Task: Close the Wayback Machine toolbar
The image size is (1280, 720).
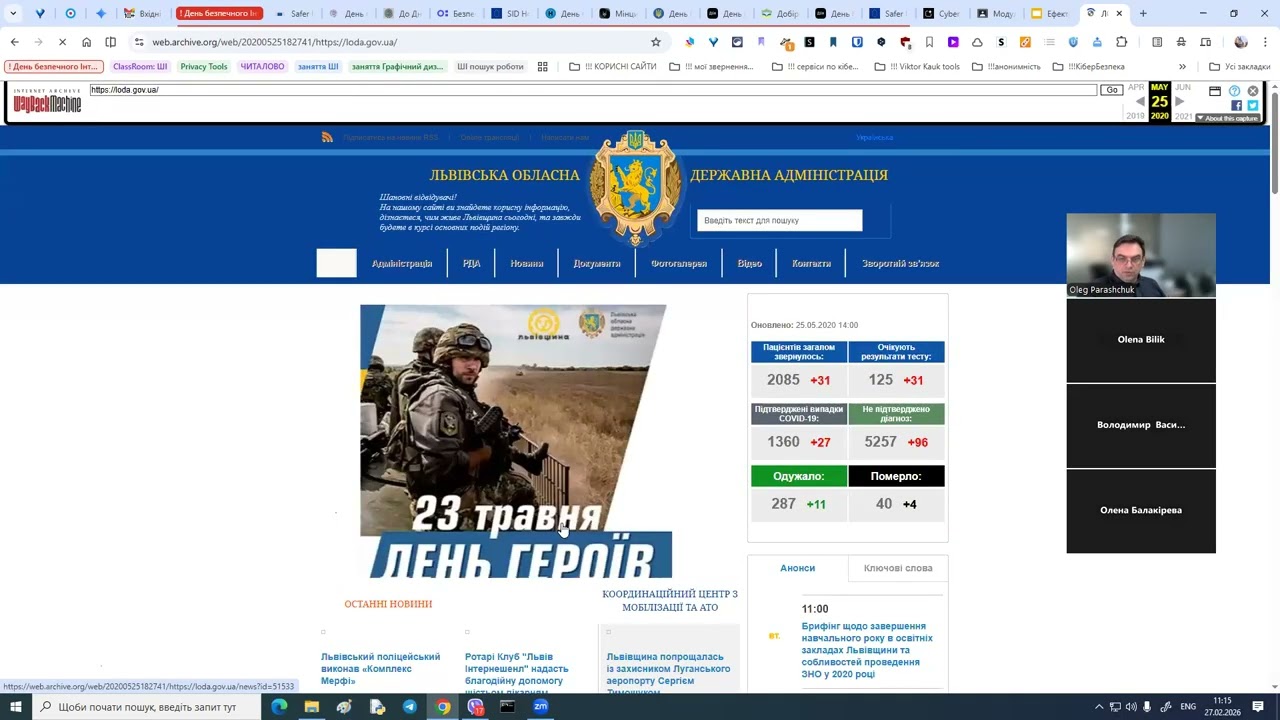Action: pyautogui.click(x=1252, y=91)
